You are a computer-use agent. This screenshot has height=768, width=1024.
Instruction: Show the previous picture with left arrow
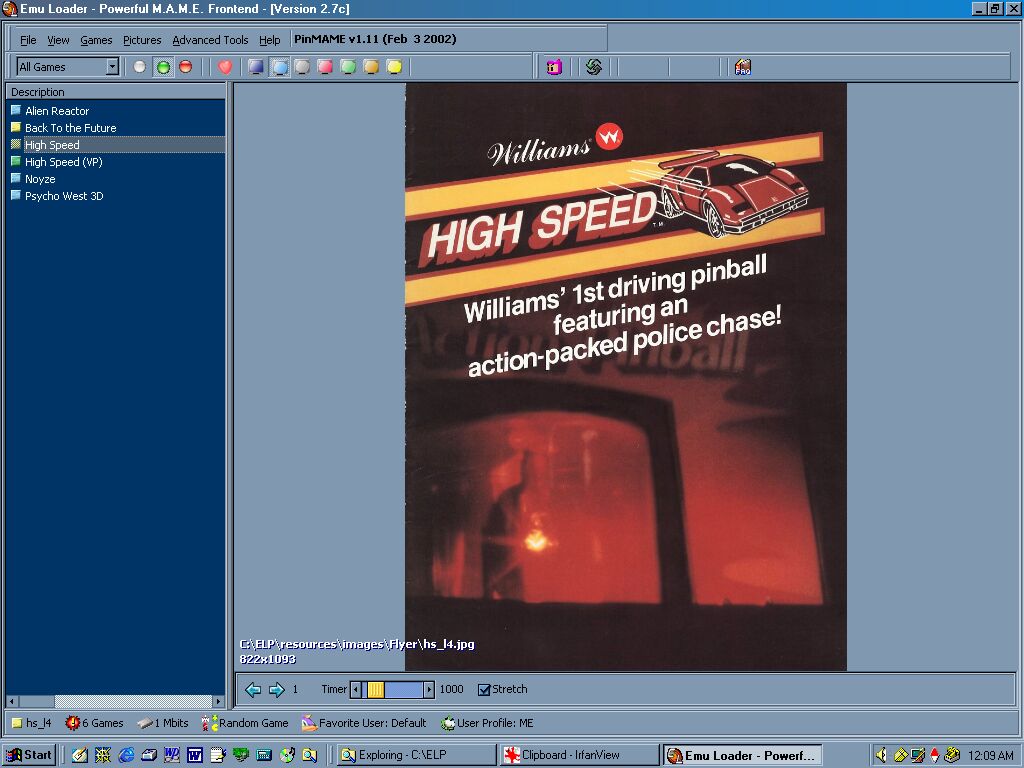253,690
